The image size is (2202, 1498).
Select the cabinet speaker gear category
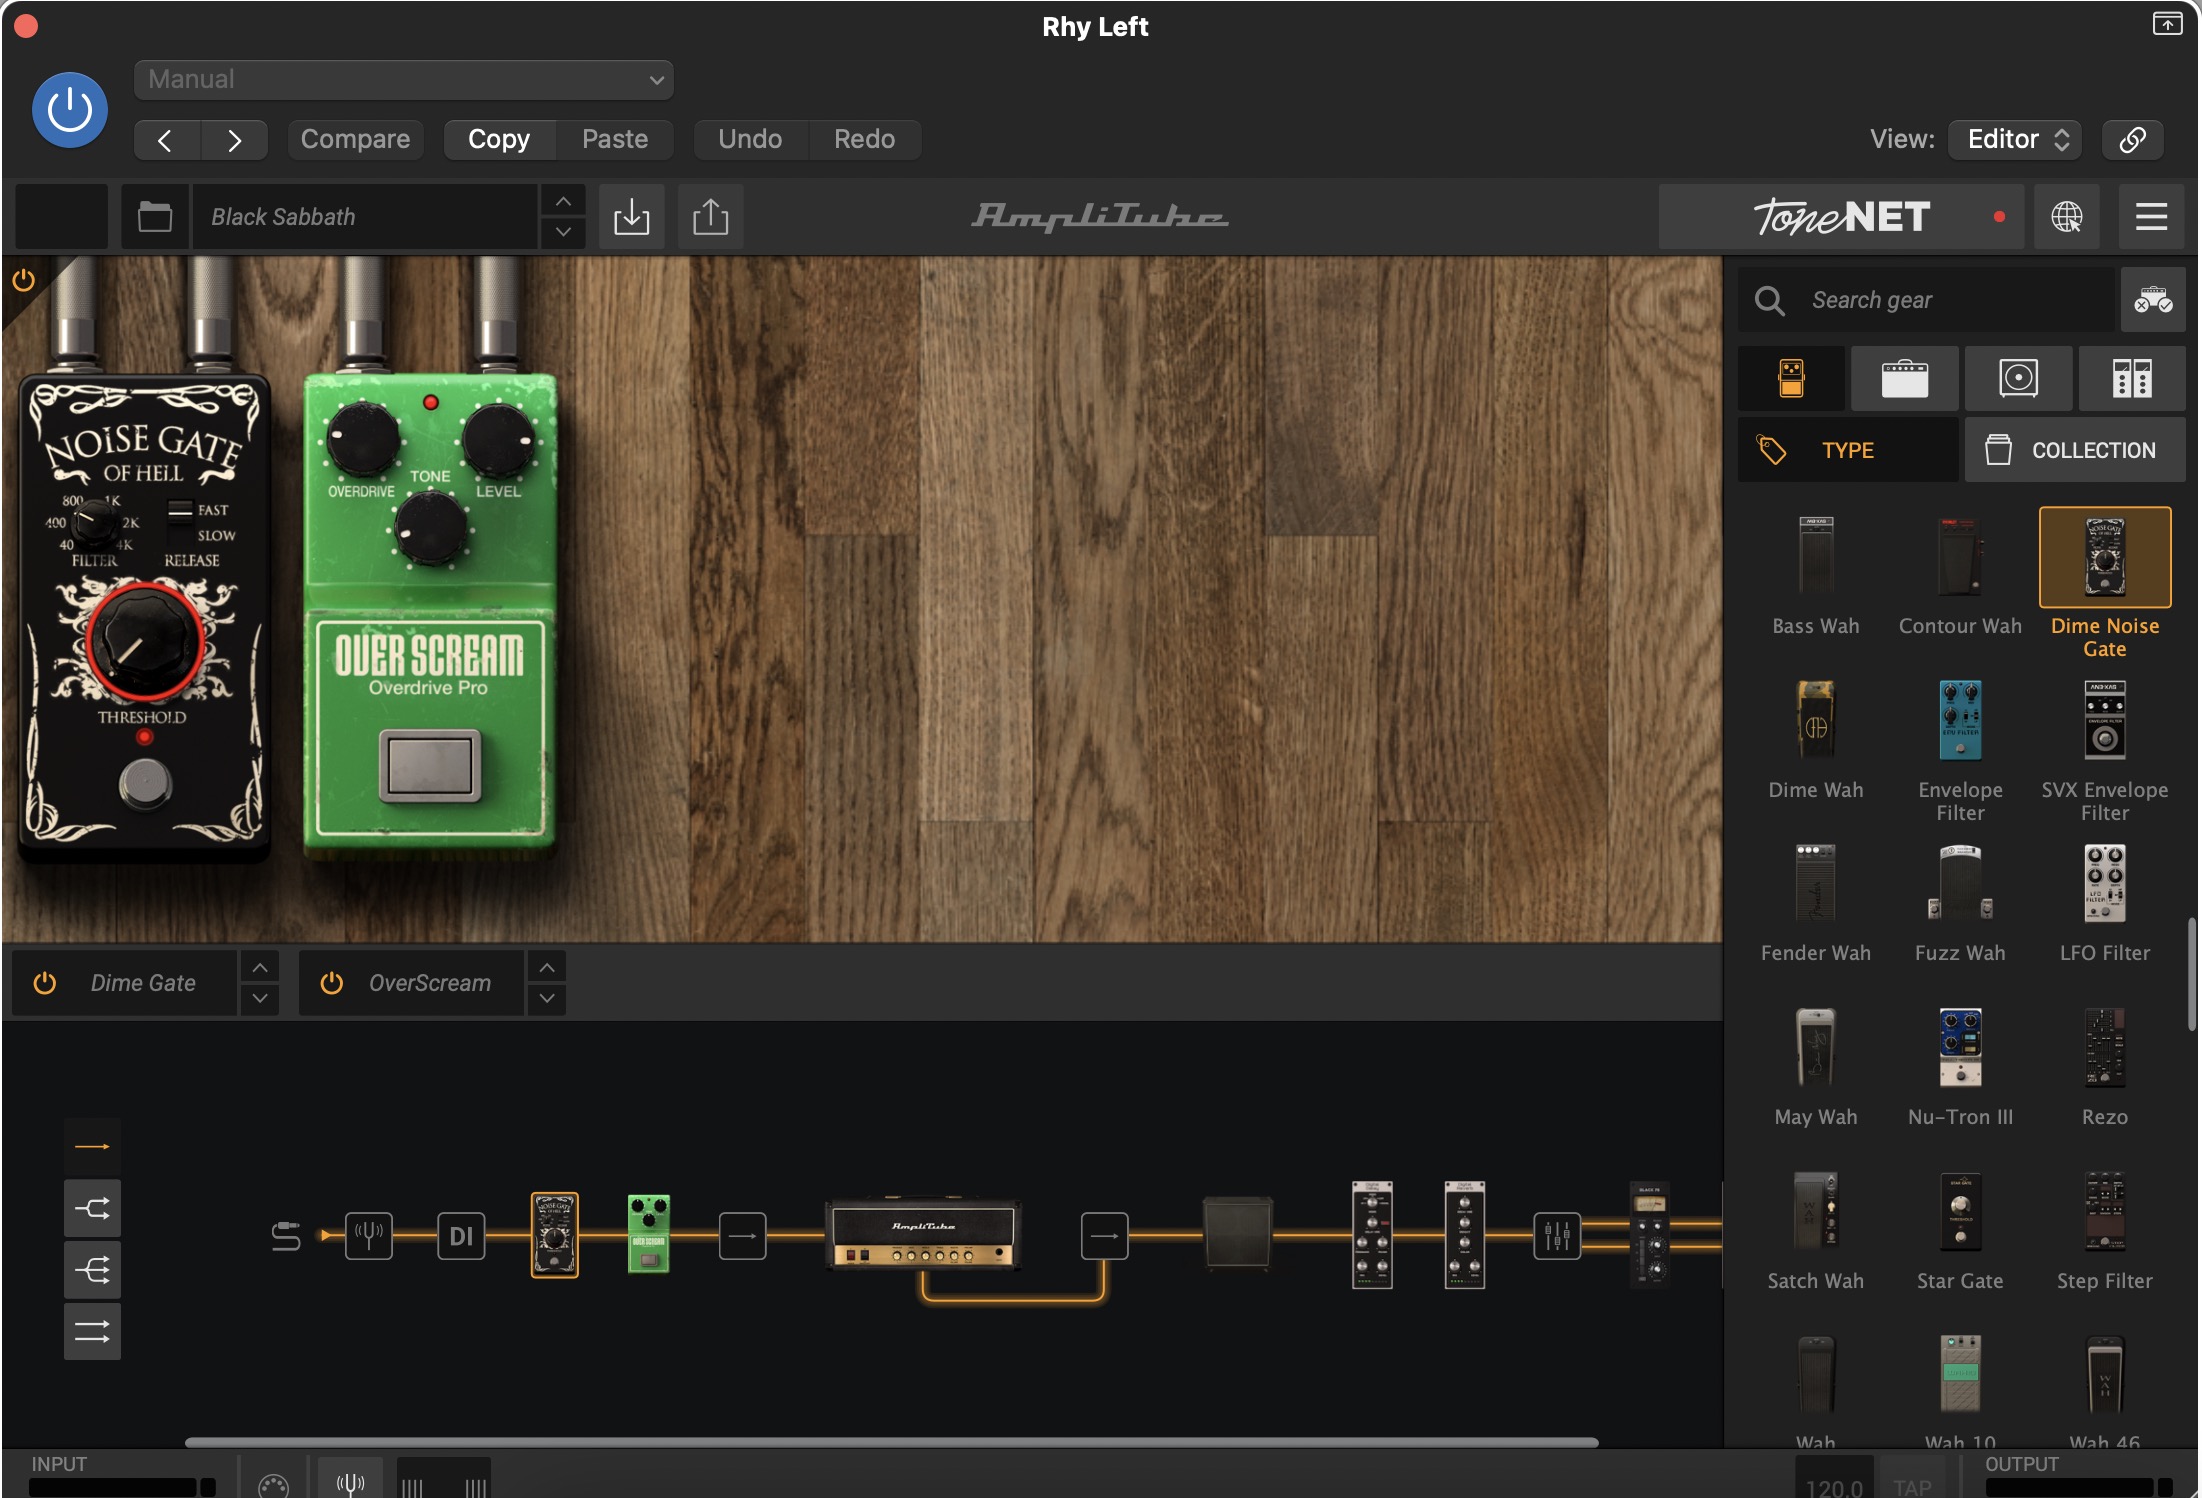(x=2018, y=379)
